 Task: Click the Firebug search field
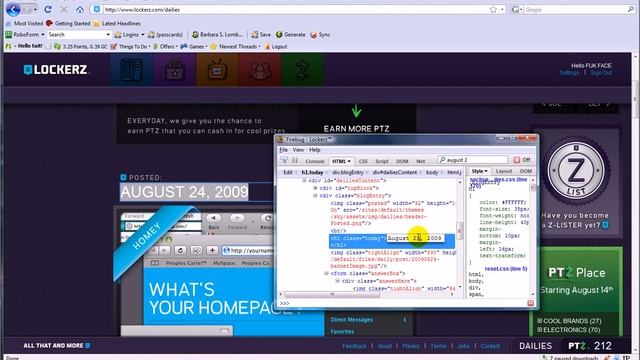coord(473,160)
